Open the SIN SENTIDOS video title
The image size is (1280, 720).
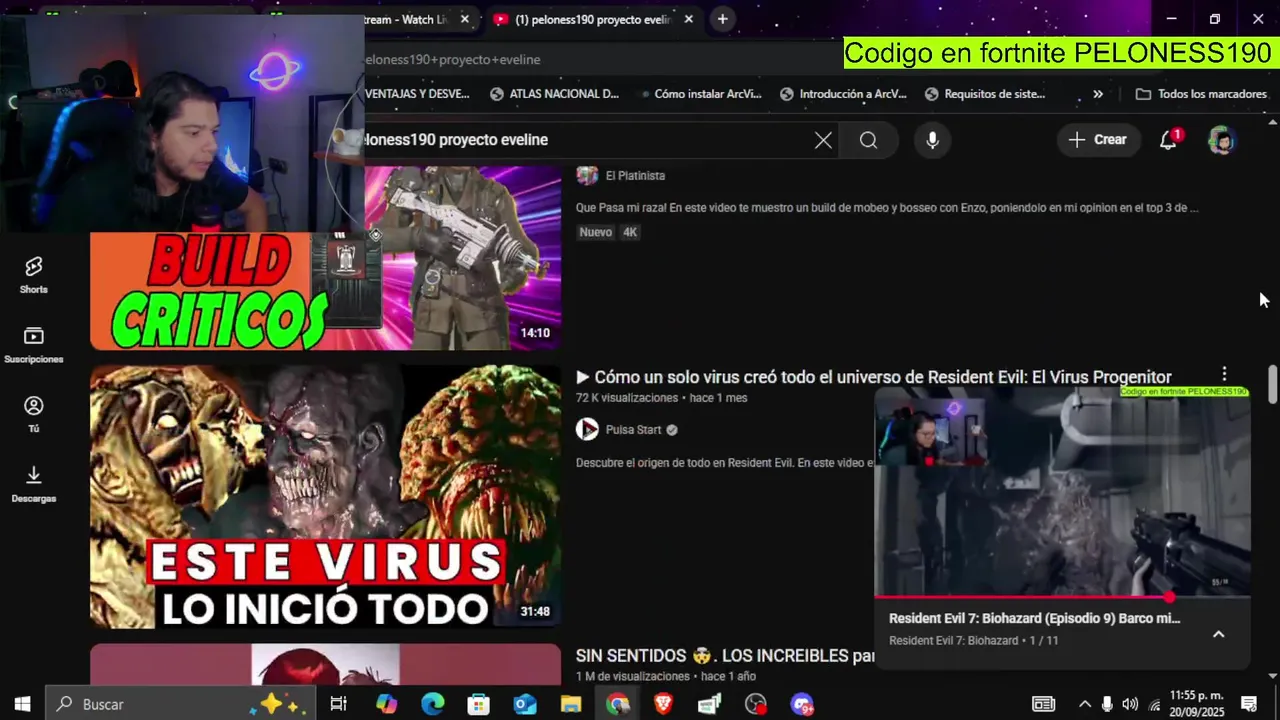tap(725, 656)
